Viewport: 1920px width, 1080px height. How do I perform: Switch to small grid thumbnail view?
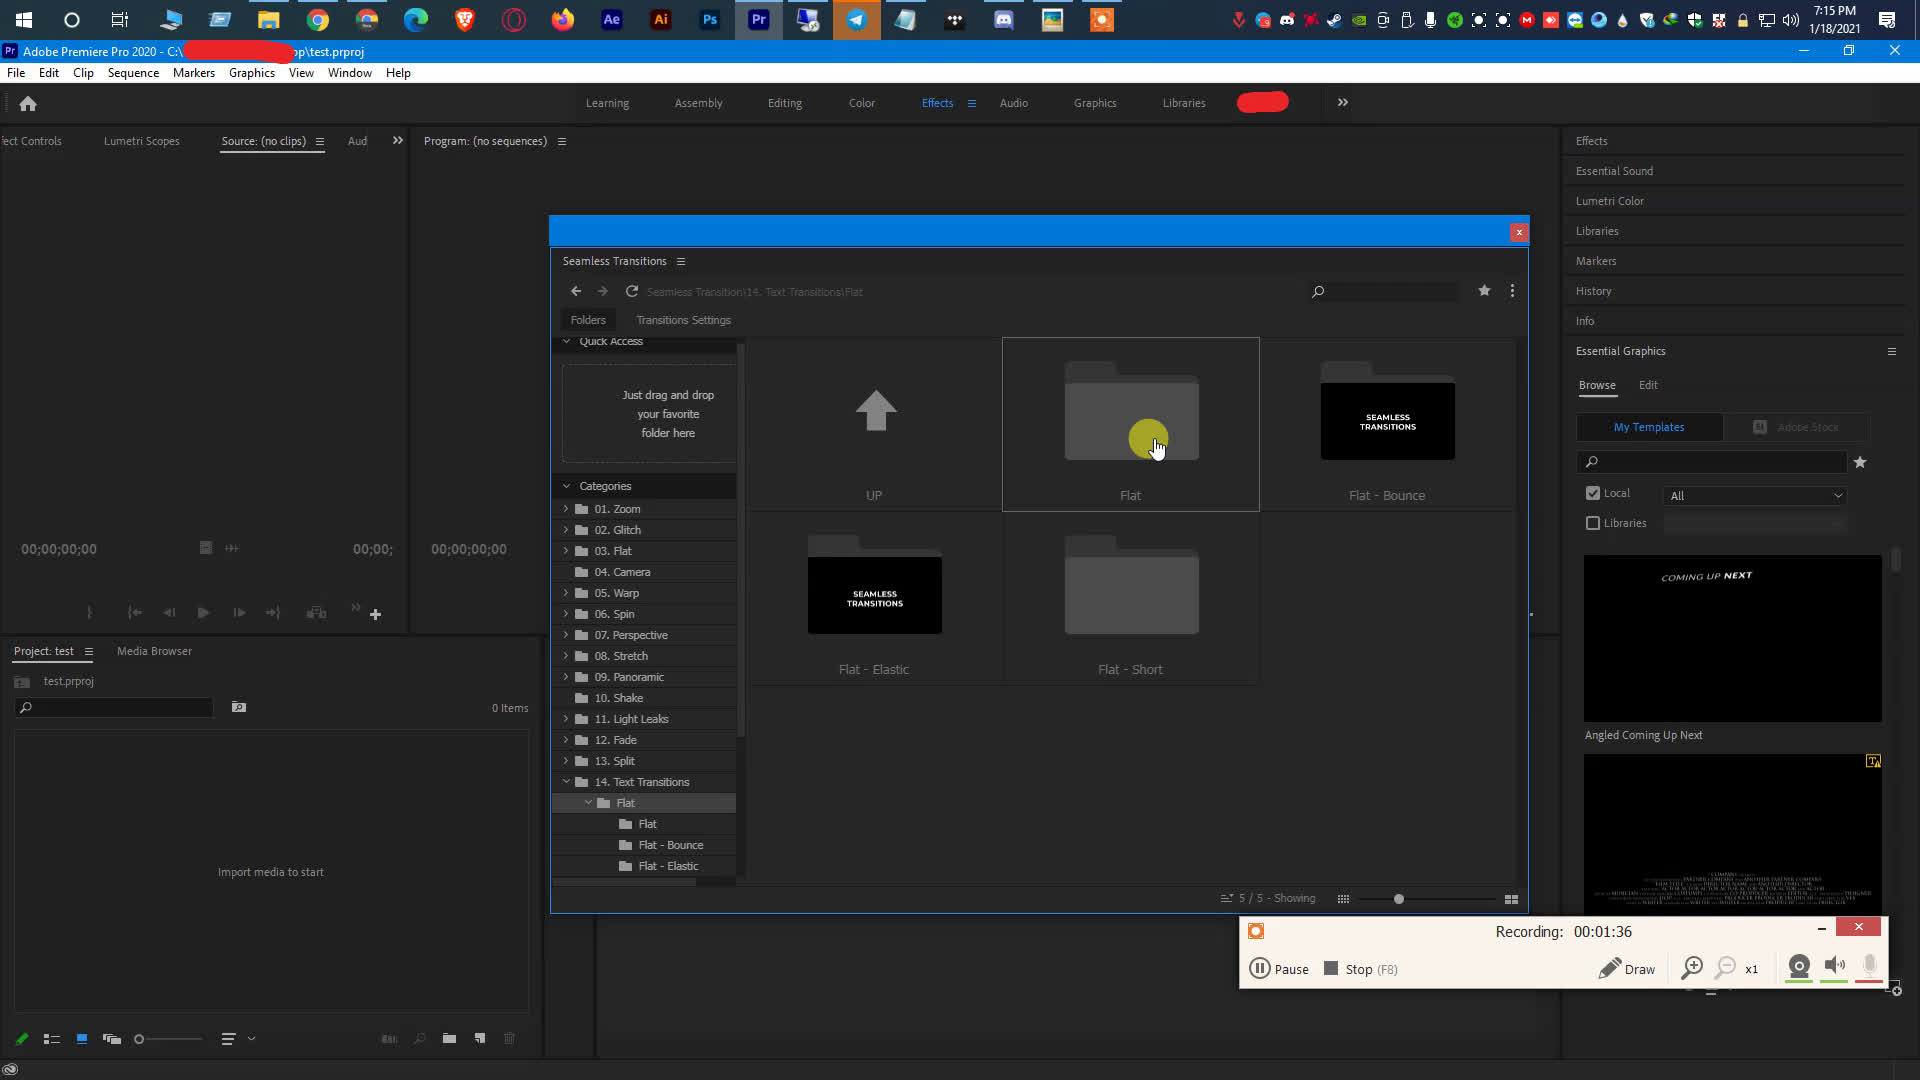pyautogui.click(x=1343, y=899)
